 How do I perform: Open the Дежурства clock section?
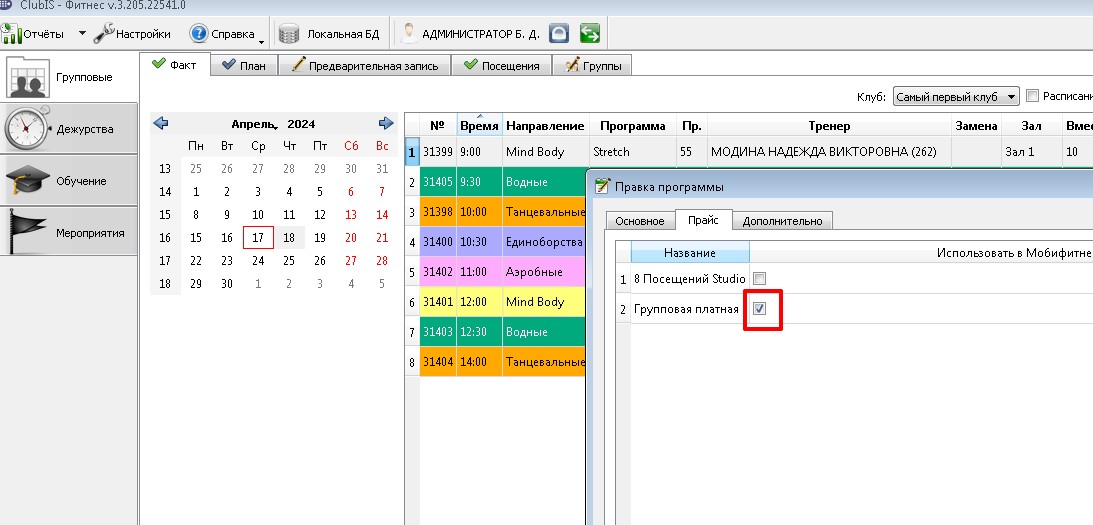point(68,129)
